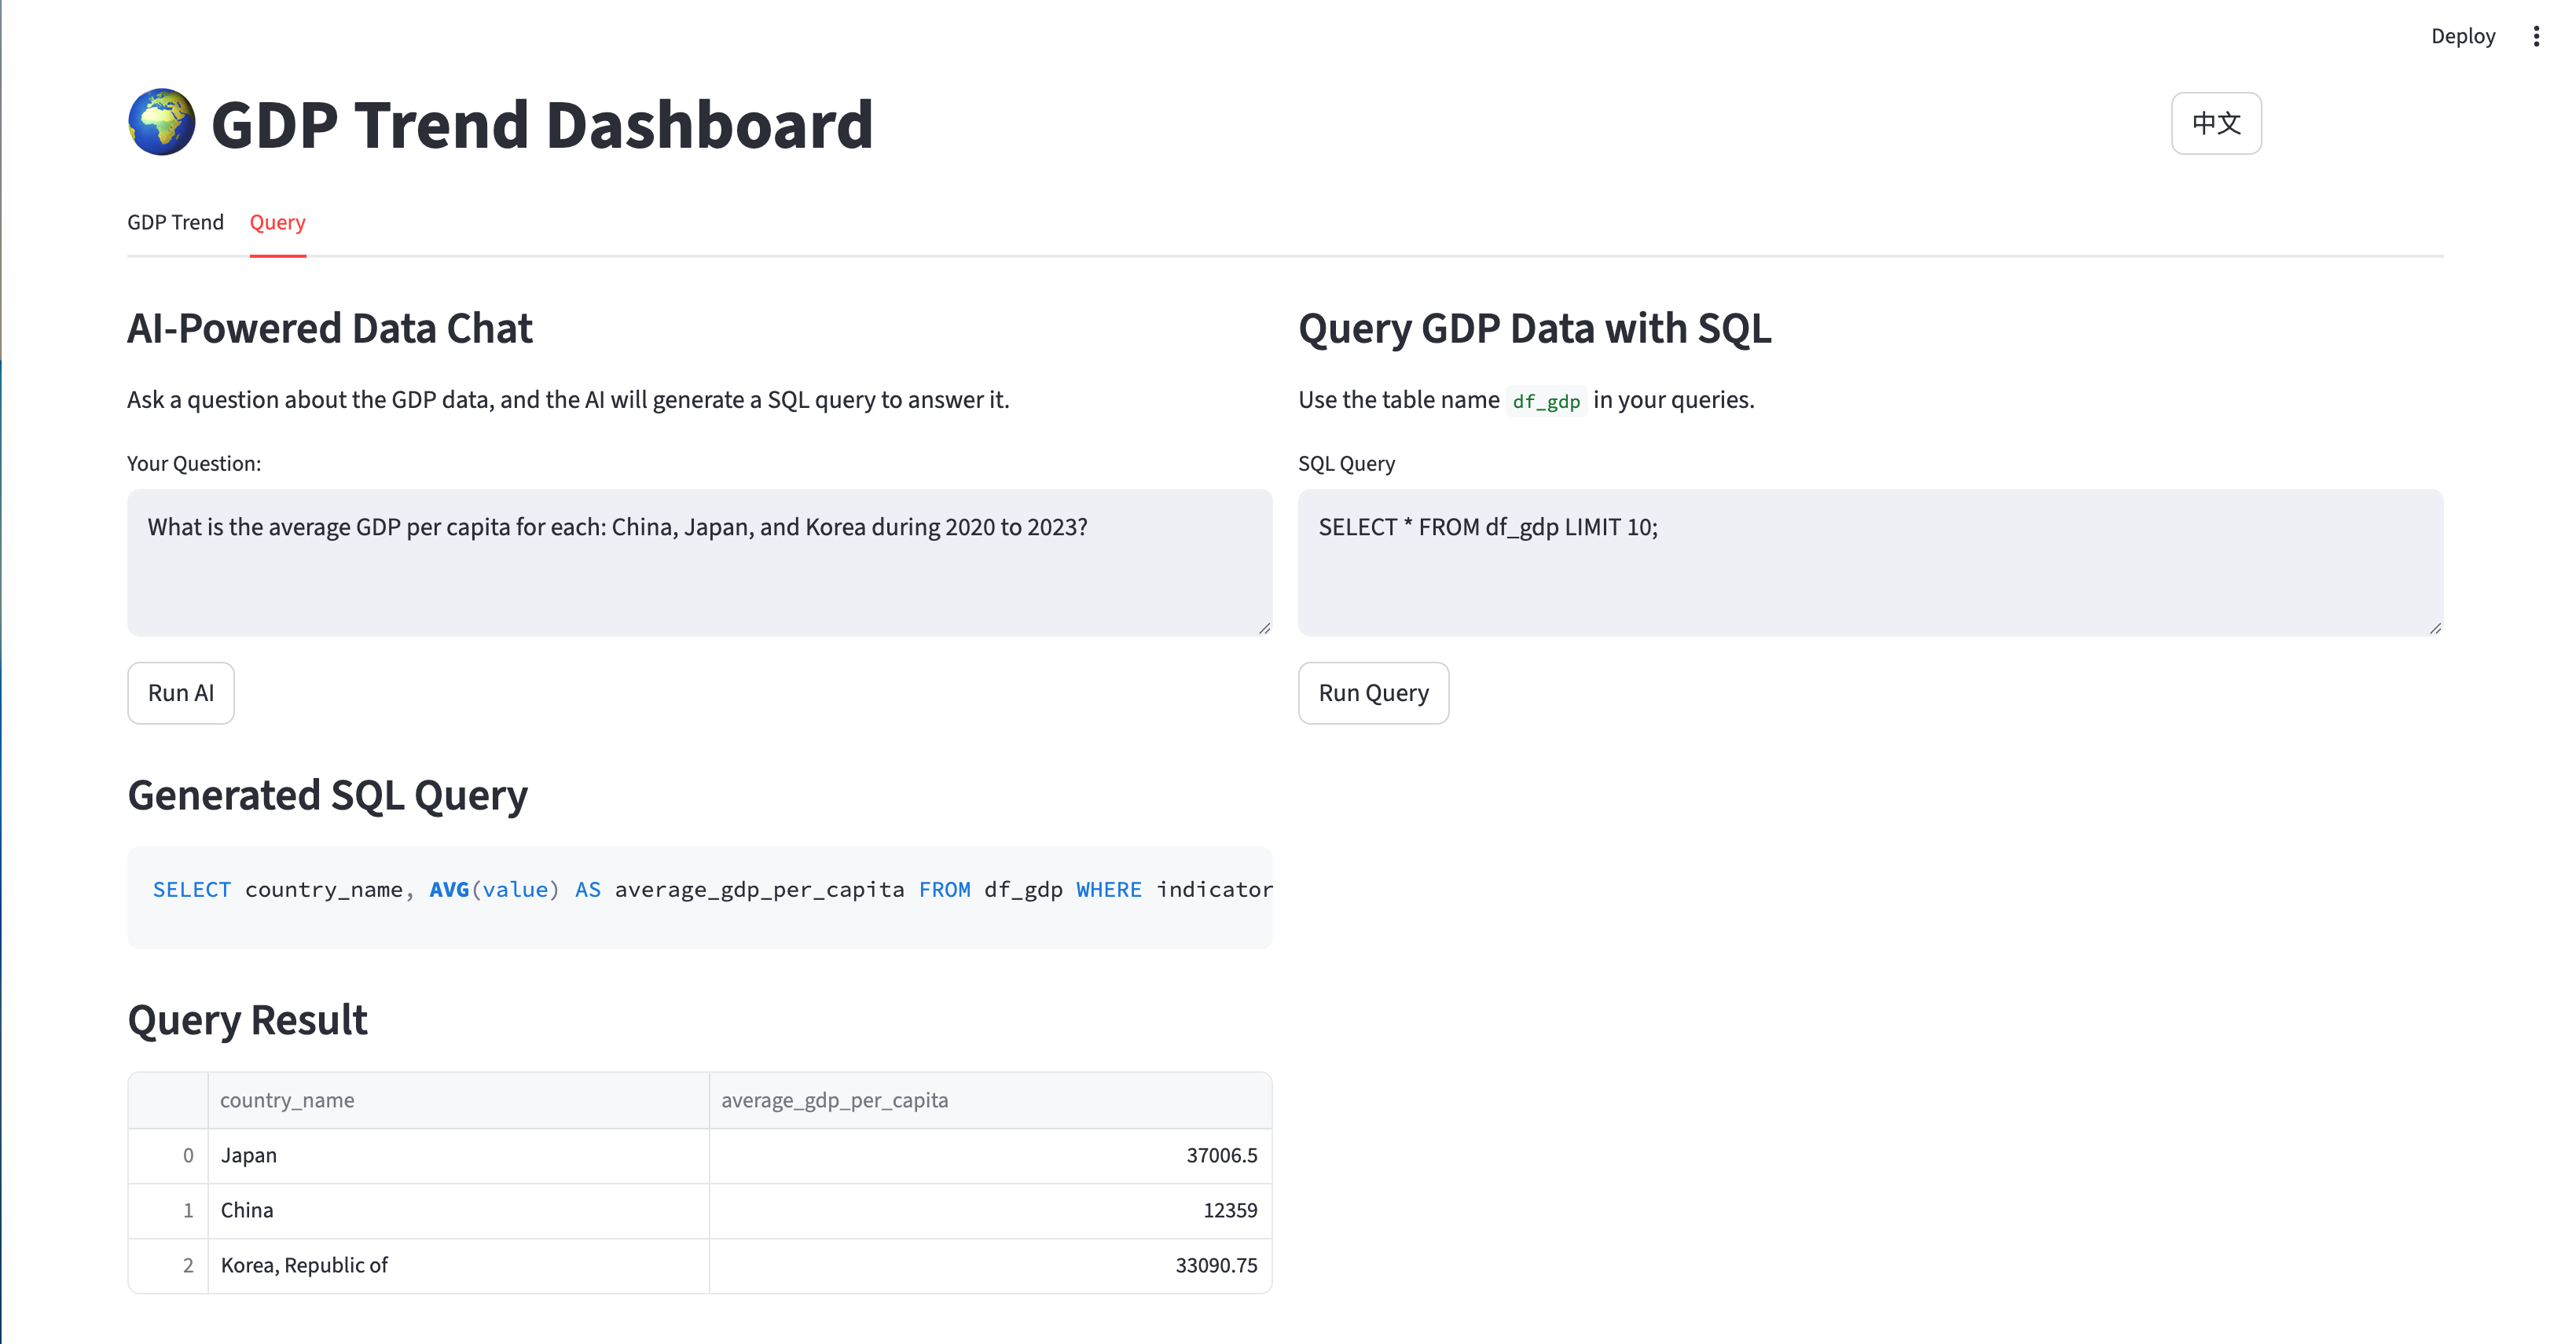Click the generated SQL code block
The width and height of the screenshot is (2576, 1344).
click(x=699, y=897)
